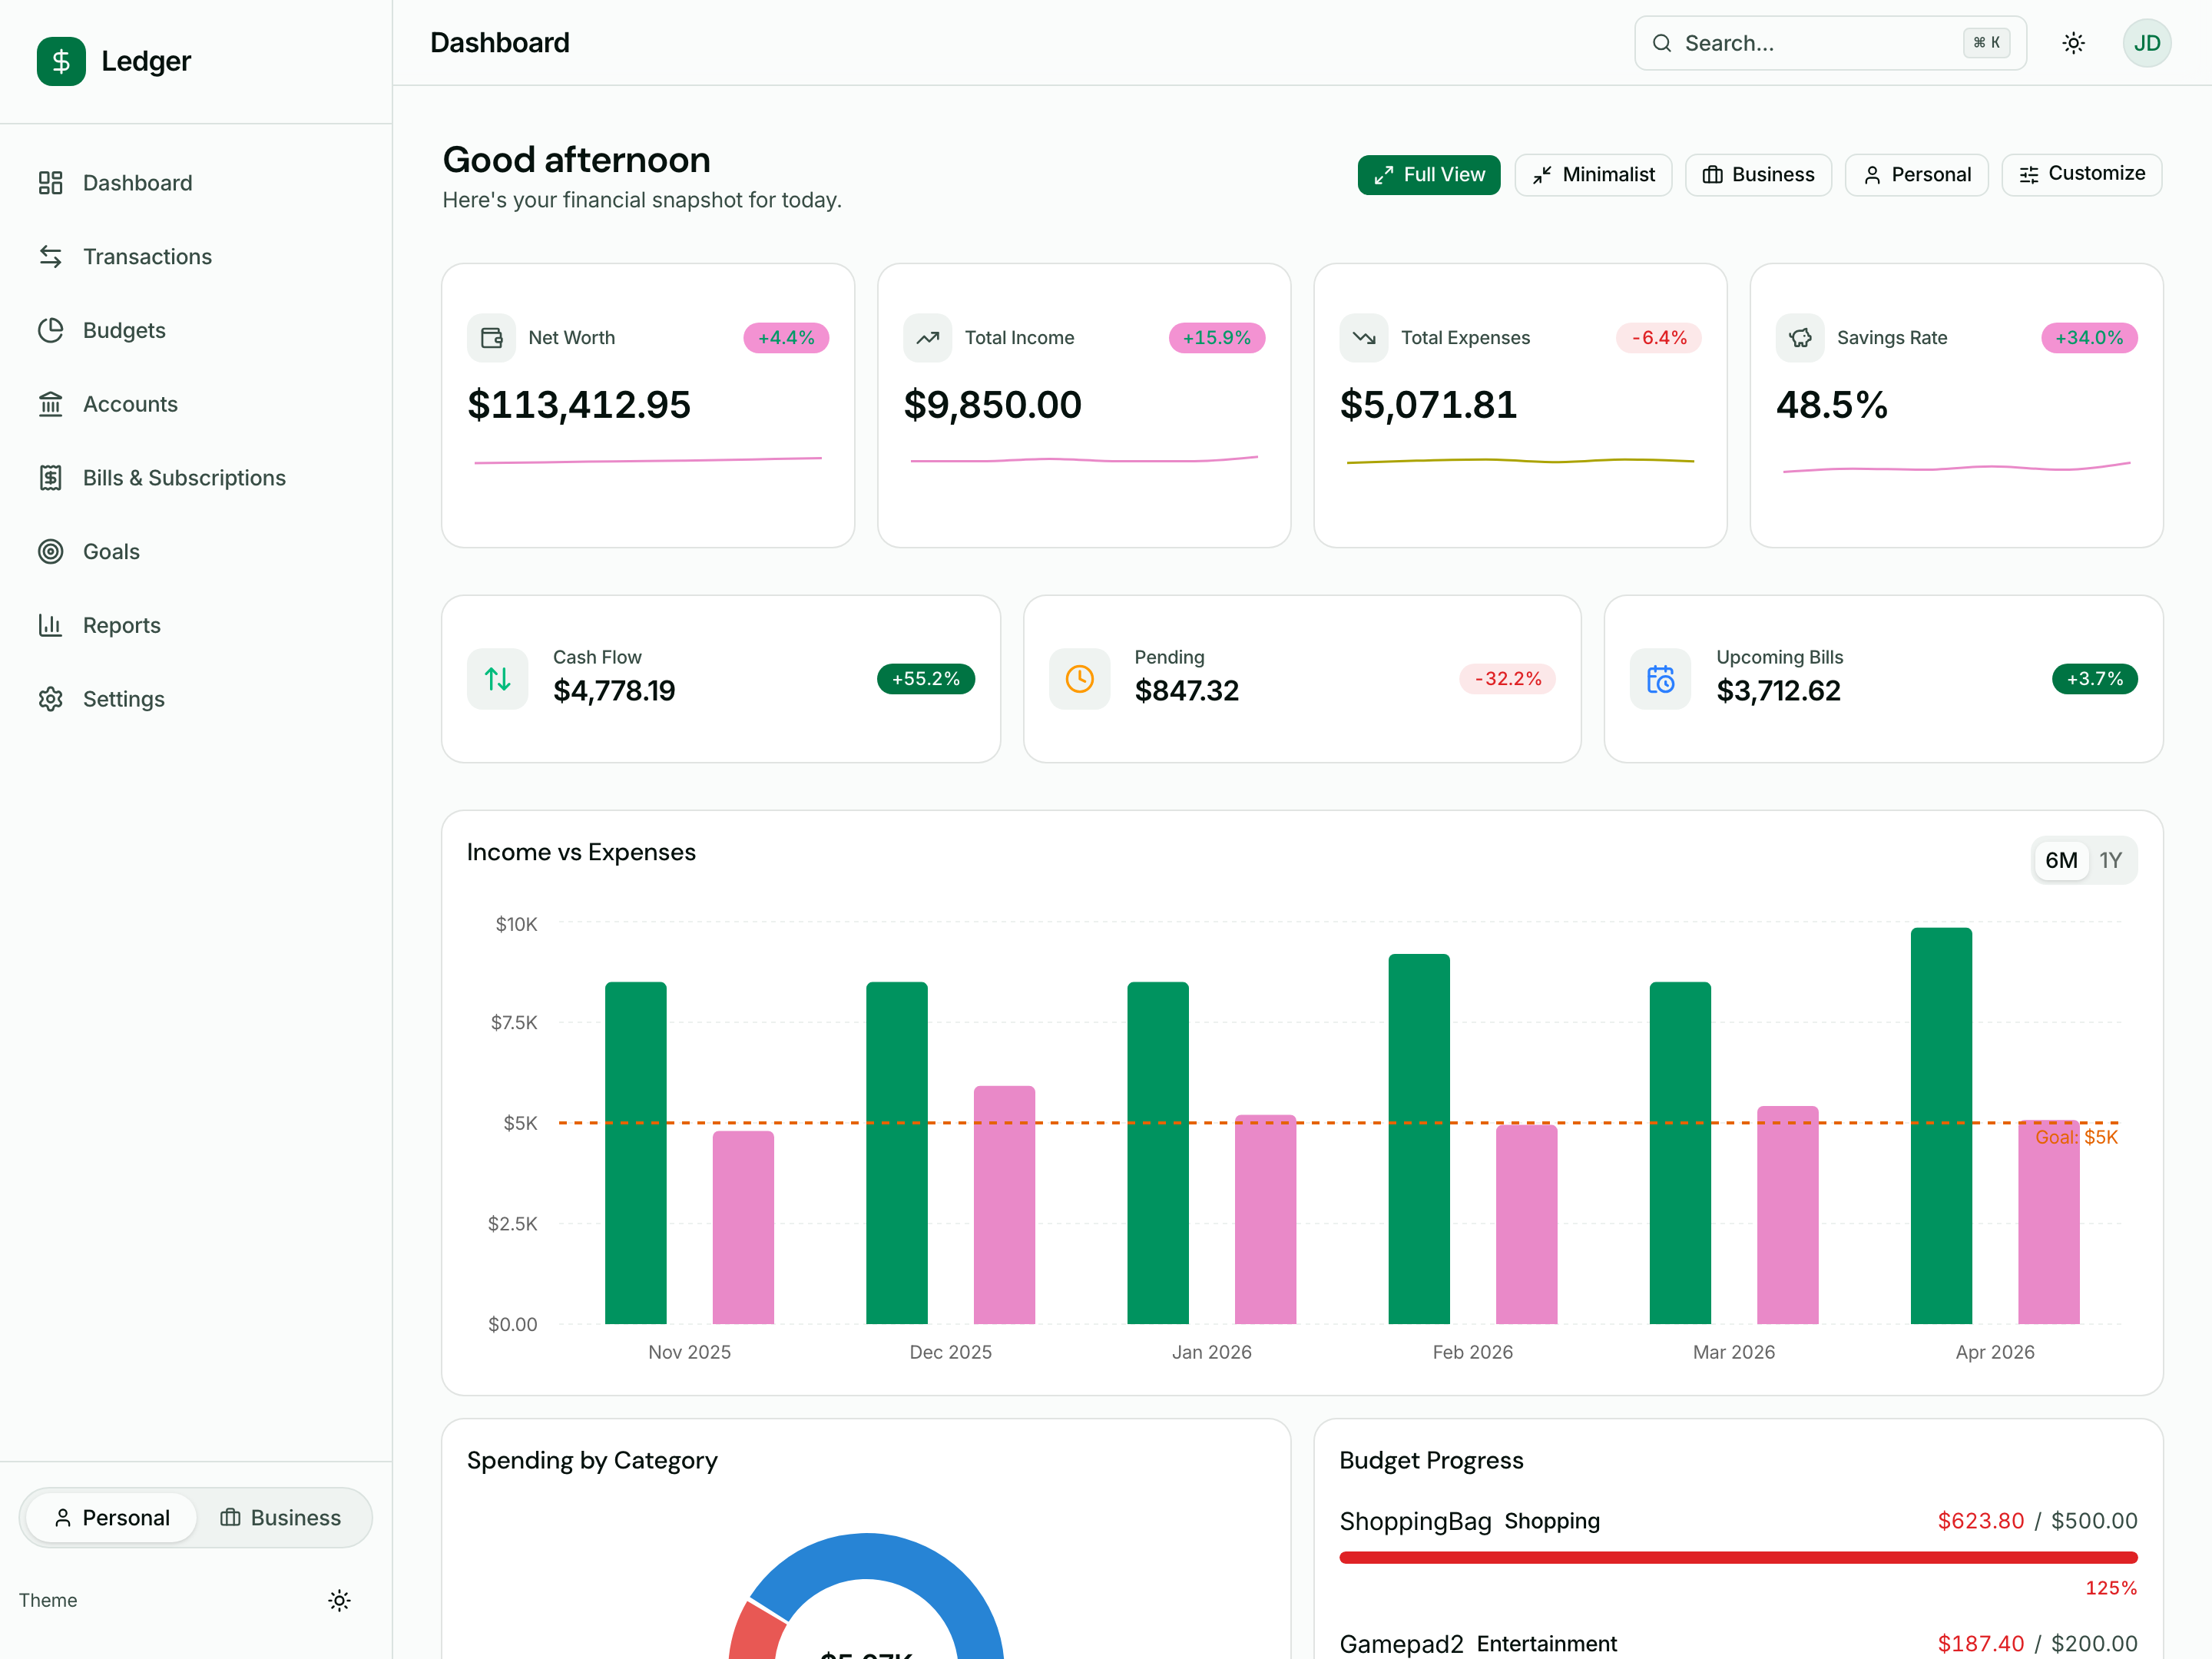Select the Transactions sidebar icon
The width and height of the screenshot is (2212, 1659).
click(x=51, y=256)
